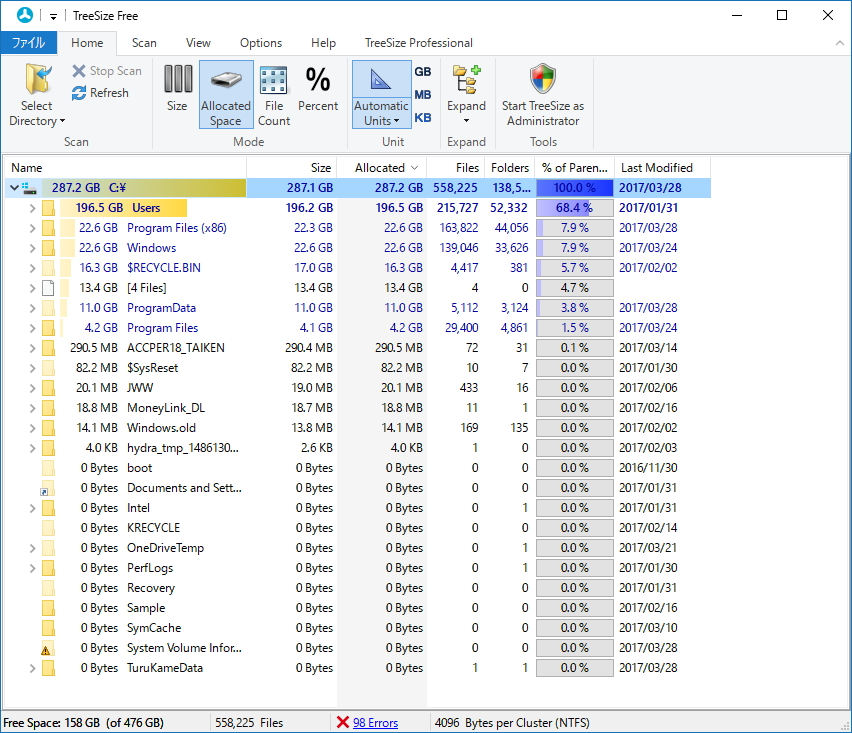This screenshot has width=852, height=733.
Task: Sort by the Name column header
Action: point(125,168)
